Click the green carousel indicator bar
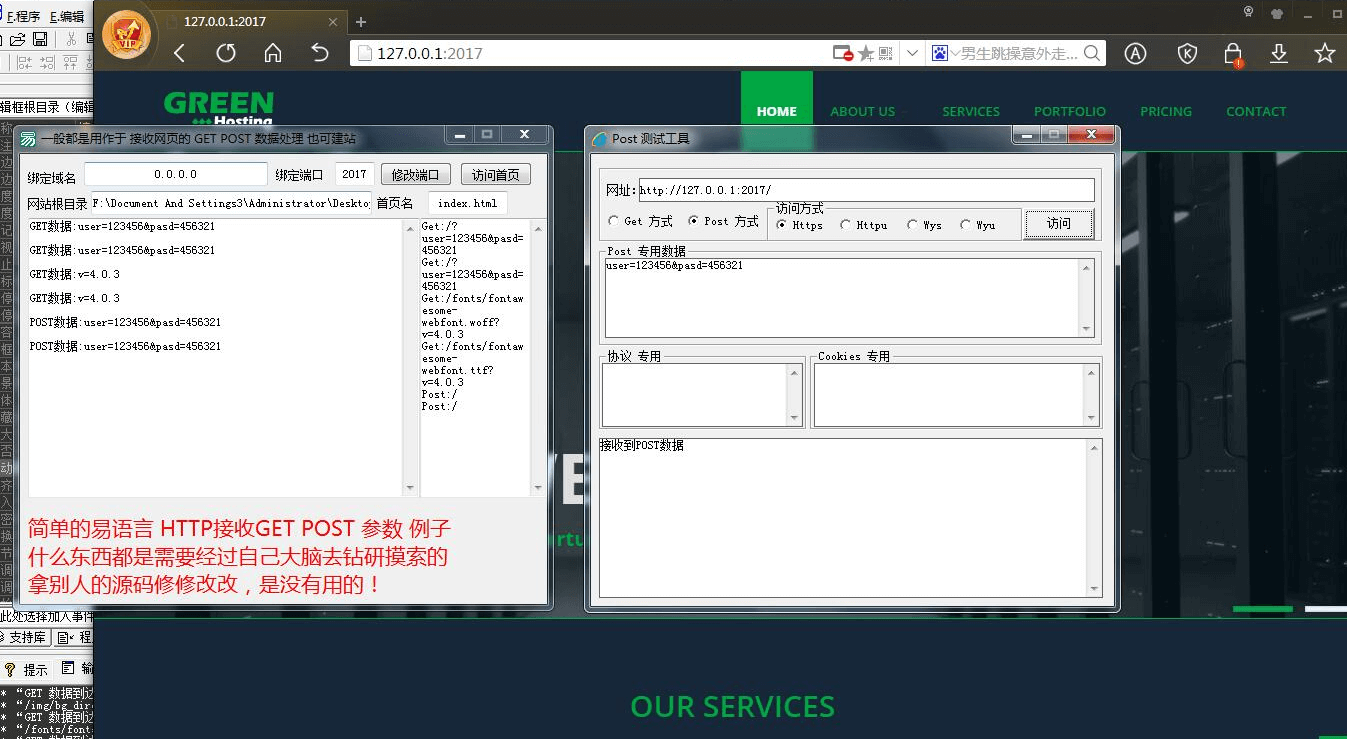The height and width of the screenshot is (739, 1347). coord(1263,608)
